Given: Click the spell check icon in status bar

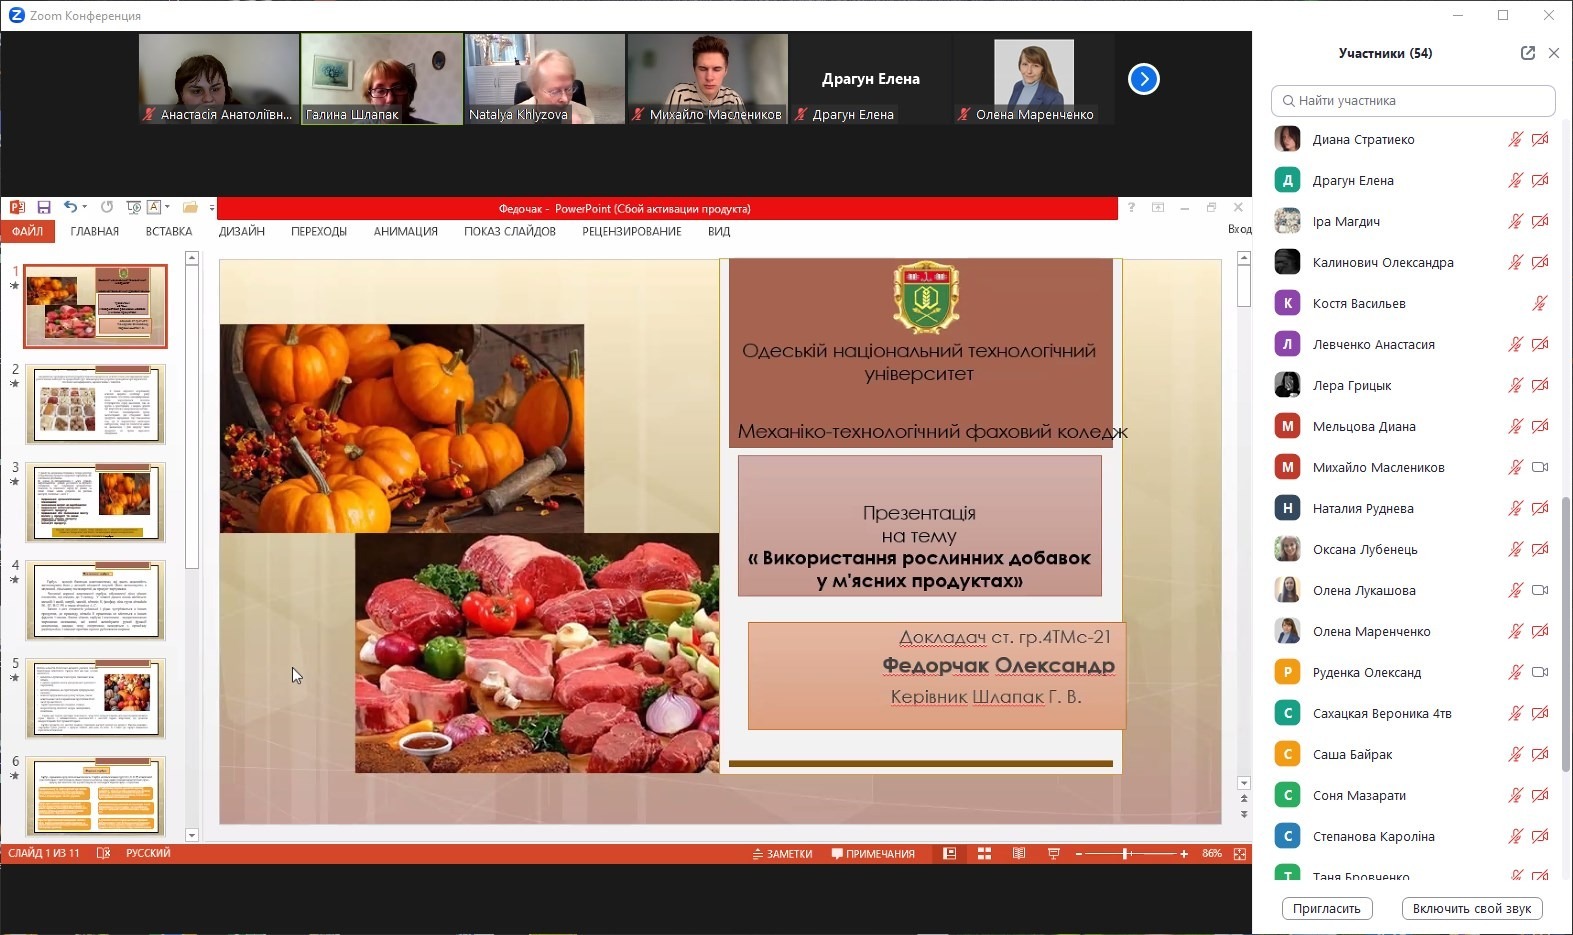Looking at the screenshot, I should pyautogui.click(x=103, y=853).
